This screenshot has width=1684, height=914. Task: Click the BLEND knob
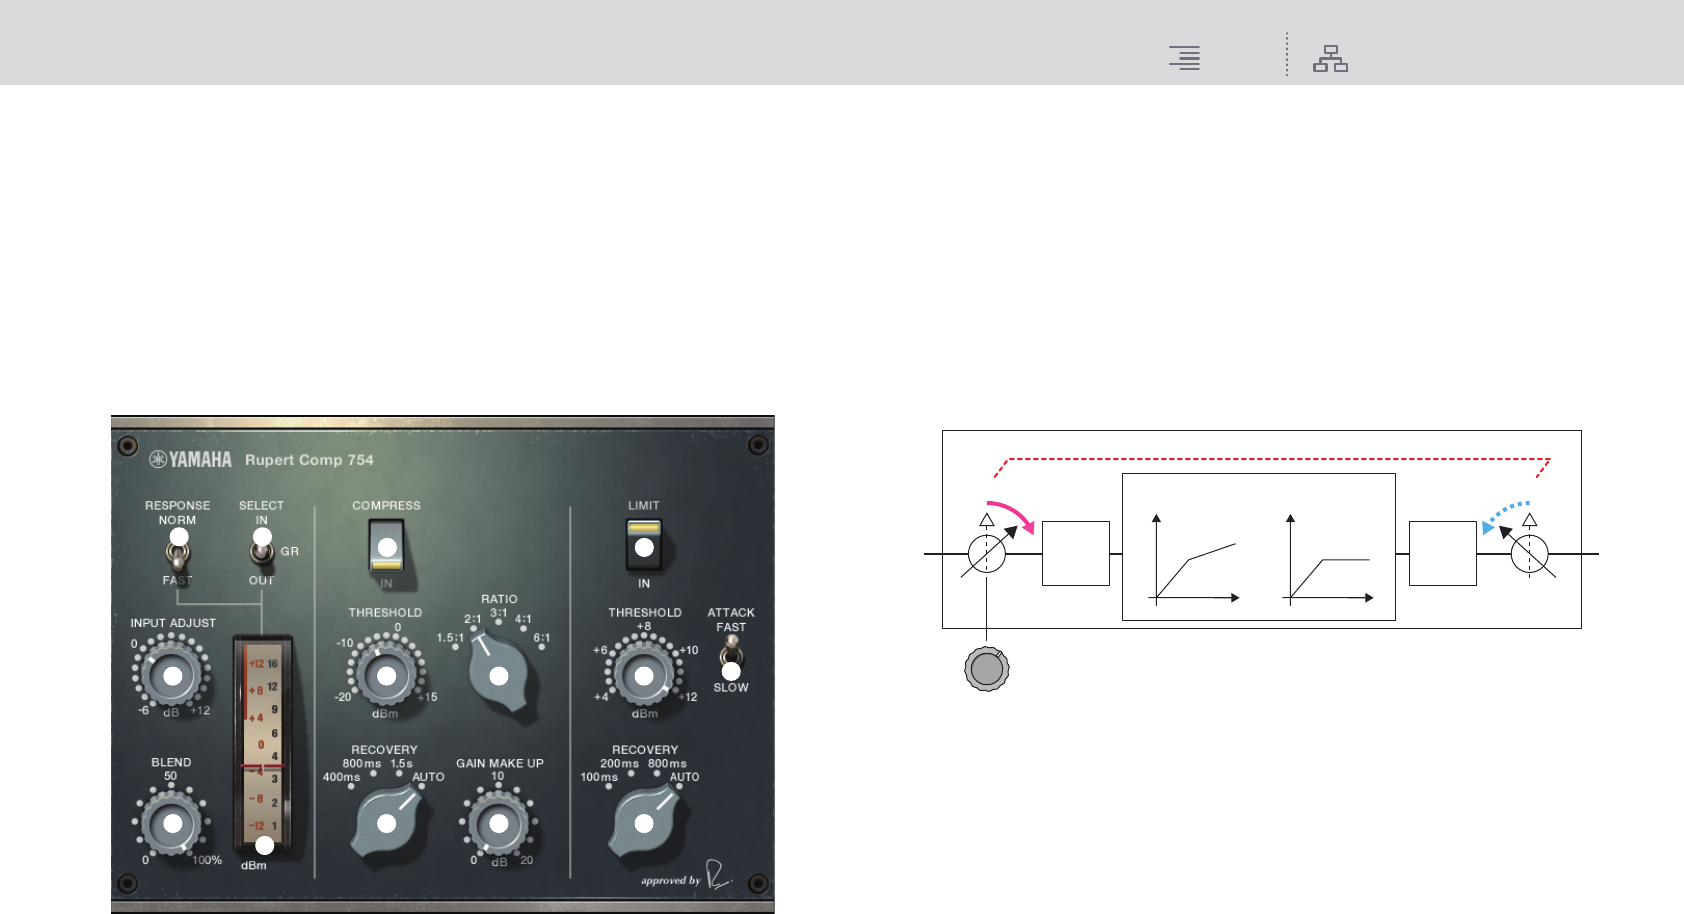click(x=172, y=823)
